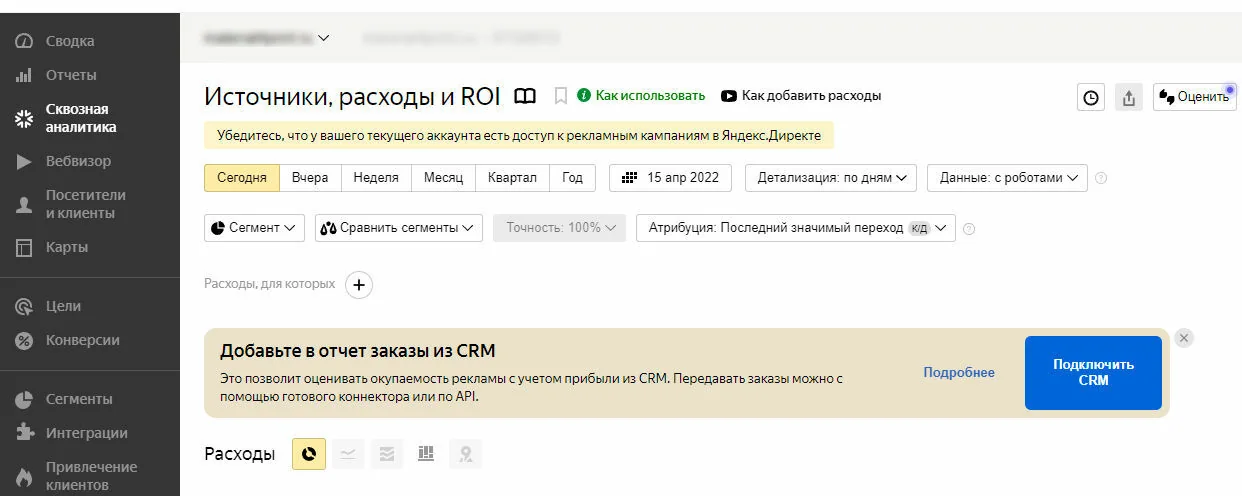Click the Оценить button
Image resolution: width=1242 pixels, height=496 pixels.
coord(1195,97)
